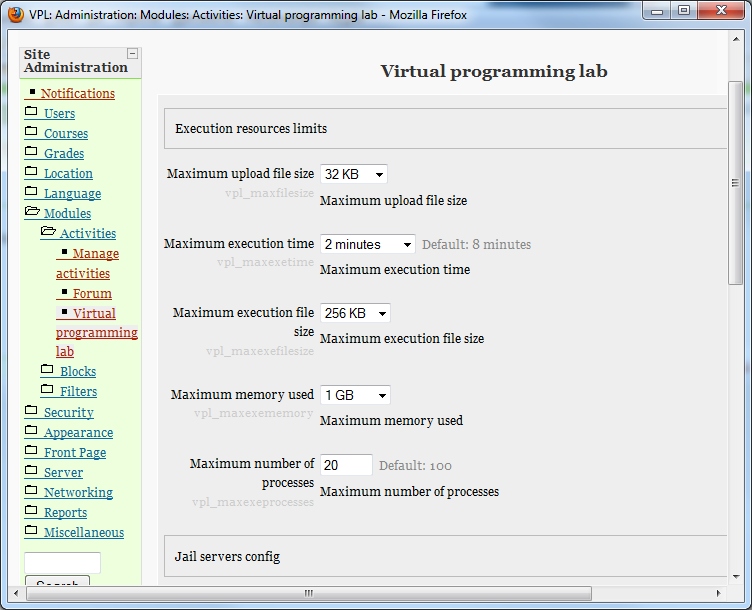Click the vpl_maxfilesize setting name
This screenshot has height=610, width=752.
270,193
